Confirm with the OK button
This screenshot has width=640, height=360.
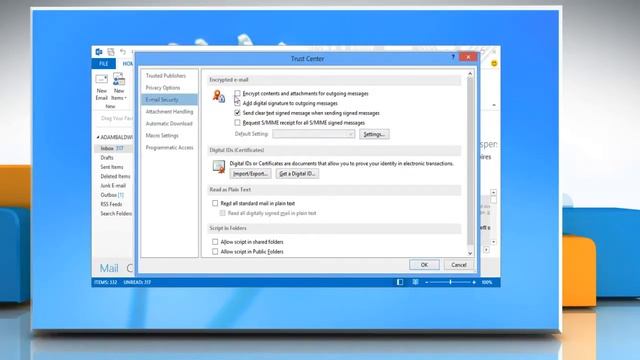(x=424, y=265)
